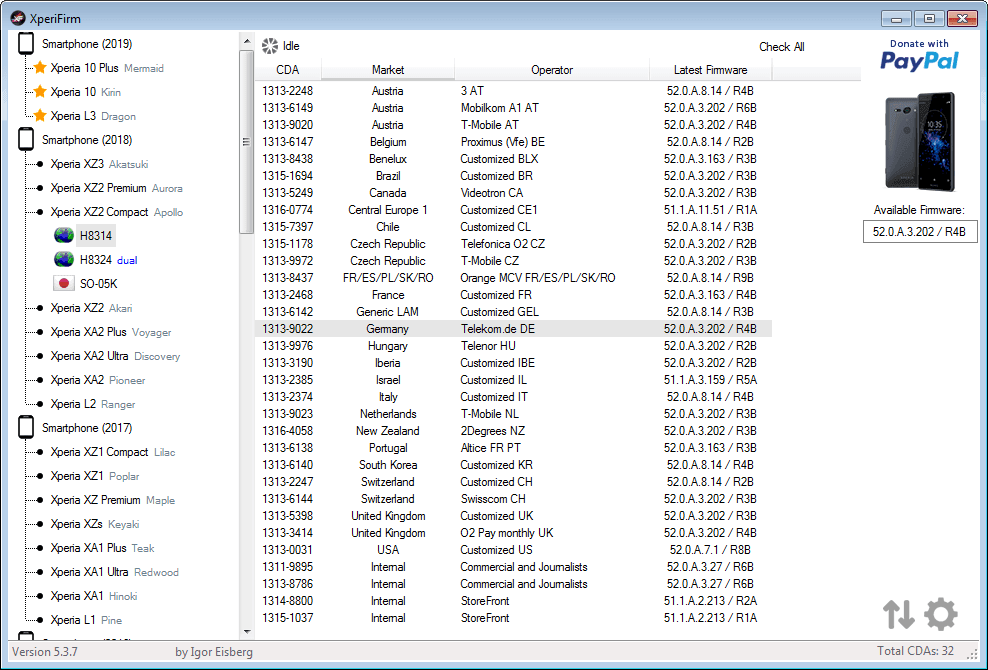Image resolution: width=988 pixels, height=670 pixels.
Task: Click the phone icon of Smartphone (2019)
Action: (x=26, y=43)
